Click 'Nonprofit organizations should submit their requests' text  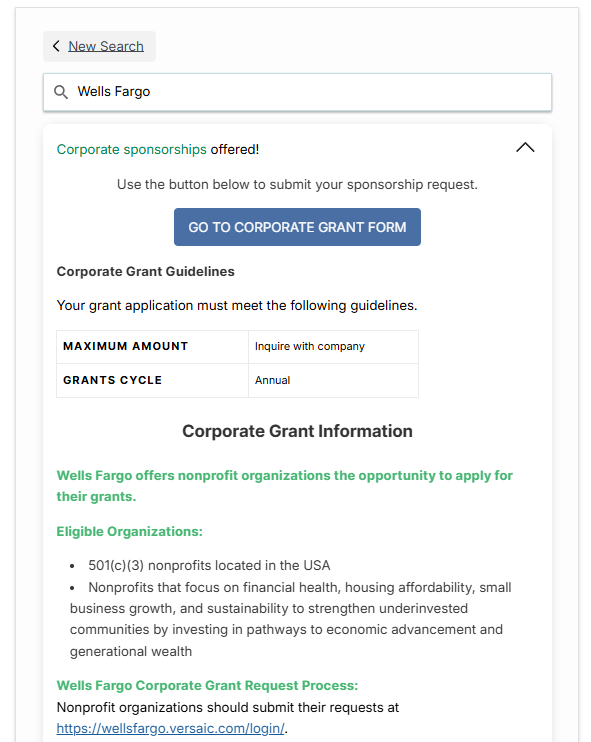coord(228,707)
